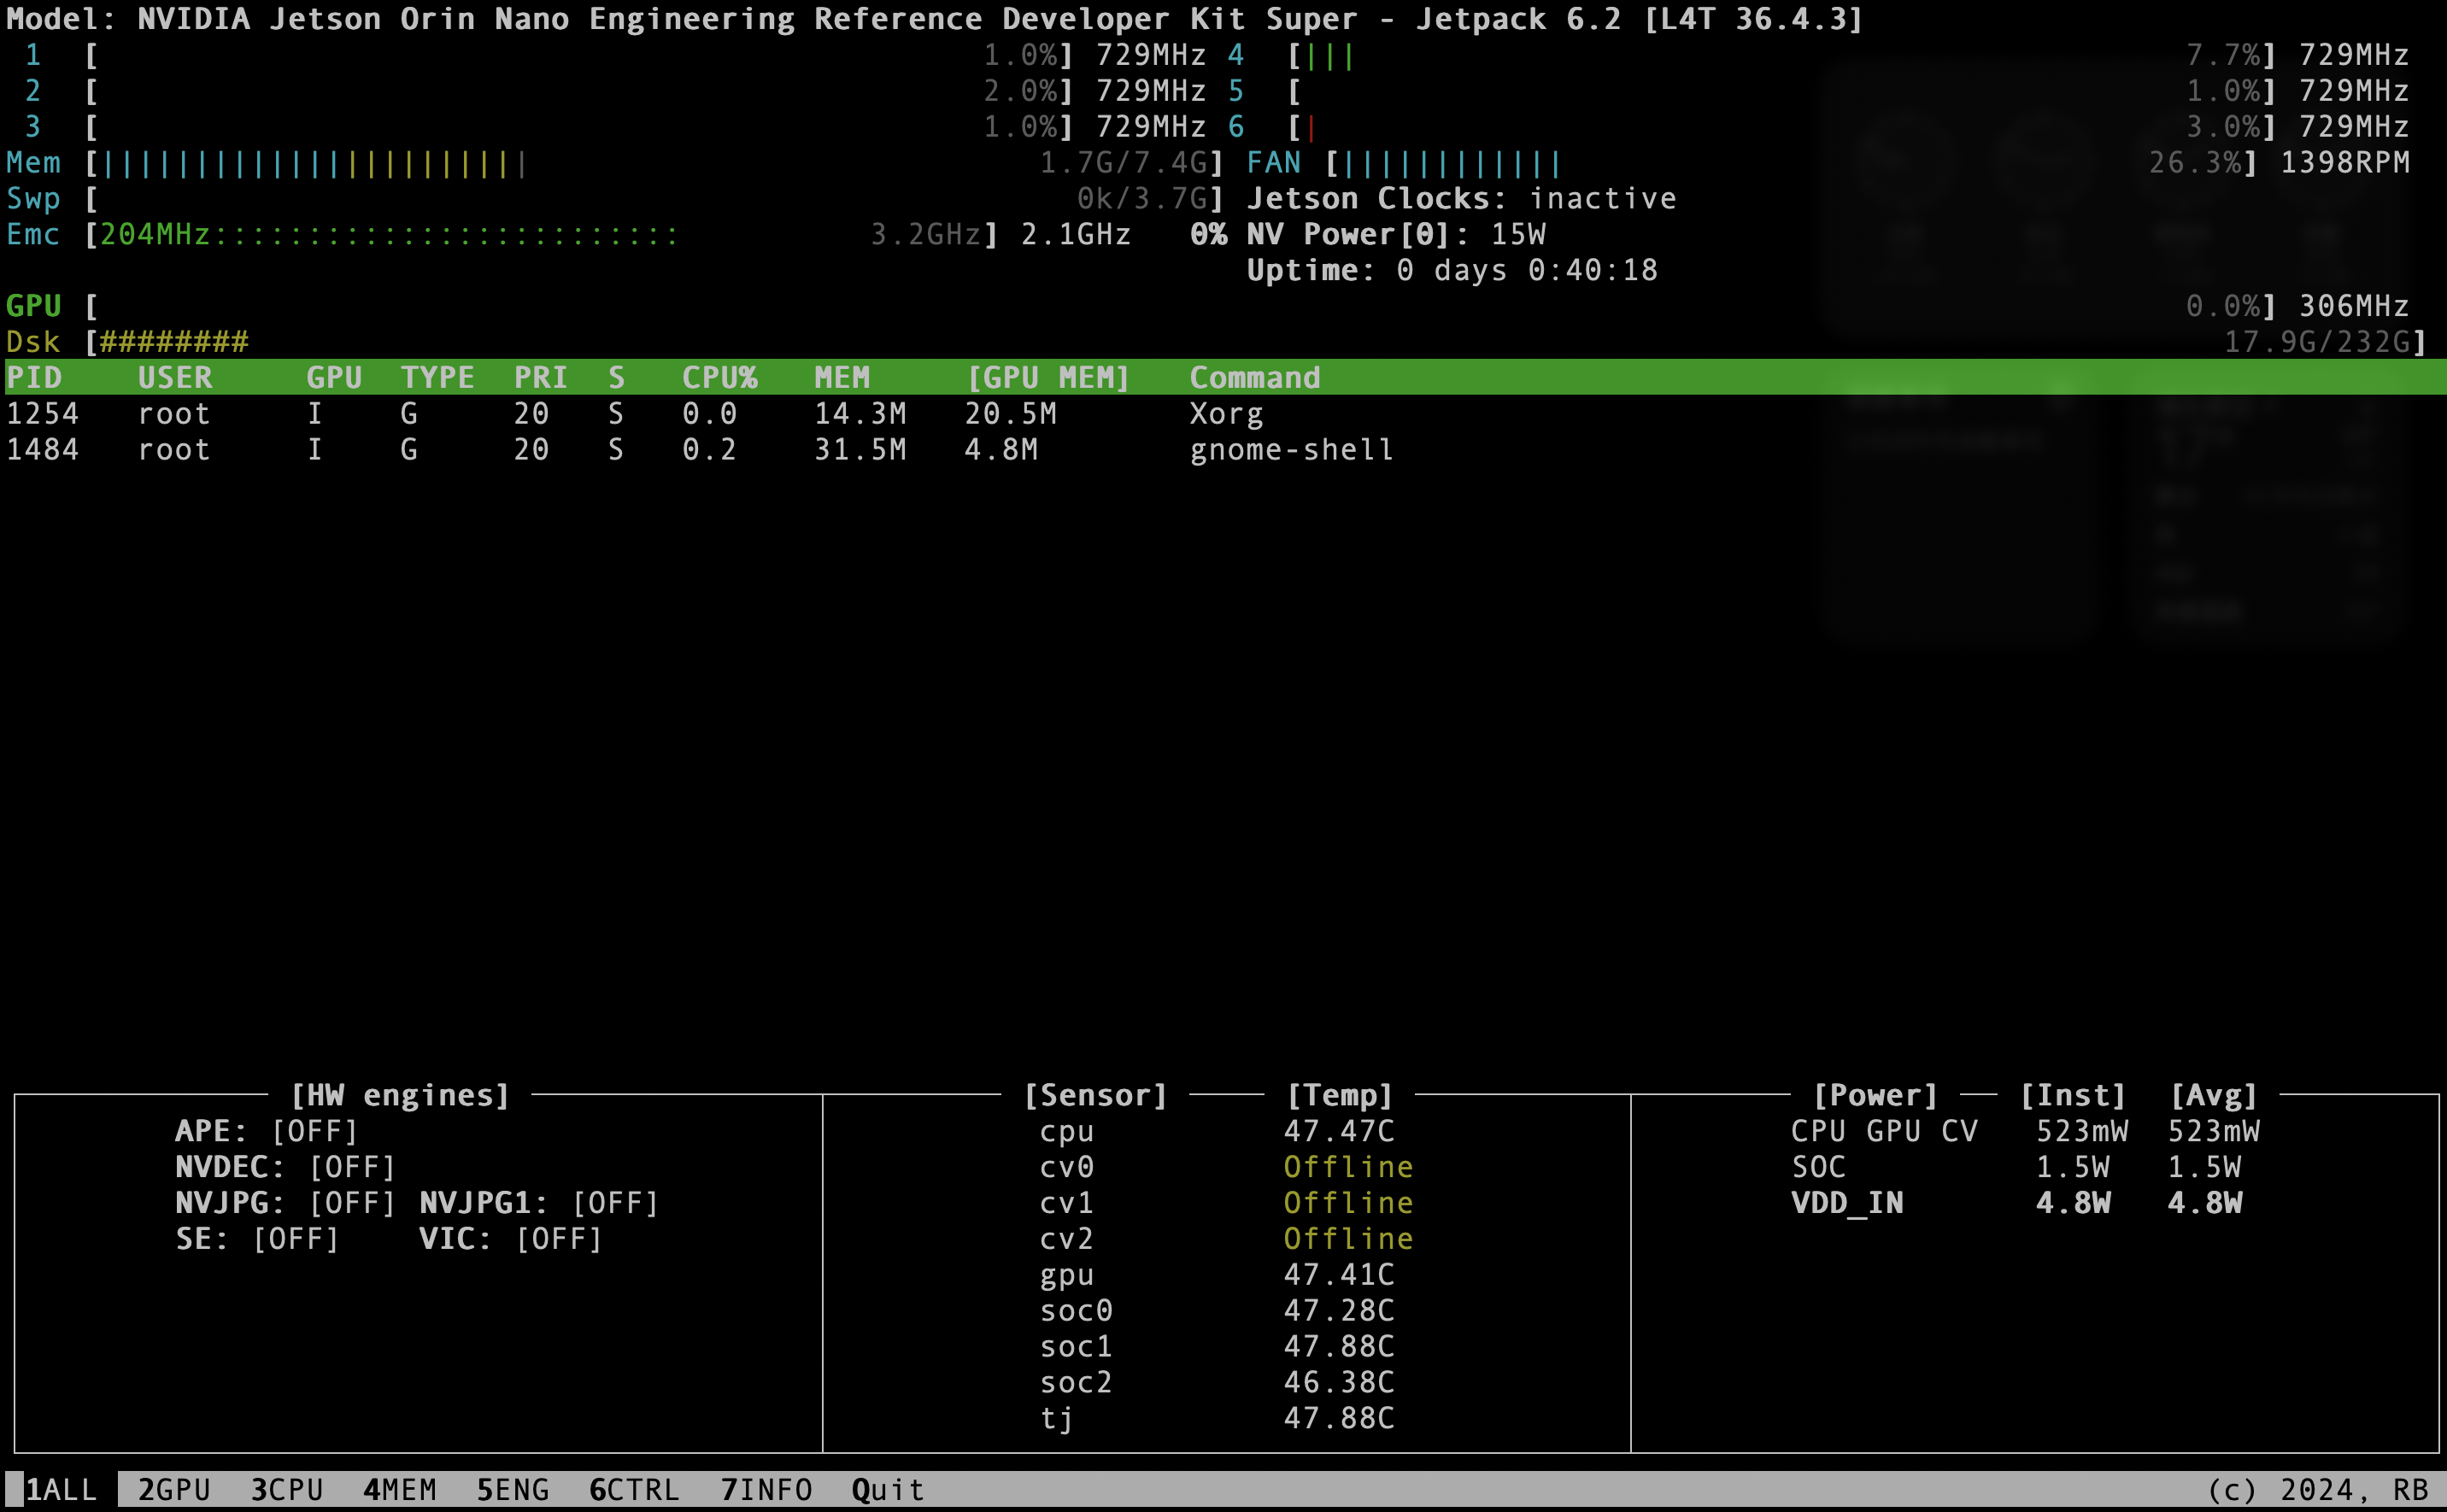Switch to the 1ALL tab

click(x=61, y=1490)
